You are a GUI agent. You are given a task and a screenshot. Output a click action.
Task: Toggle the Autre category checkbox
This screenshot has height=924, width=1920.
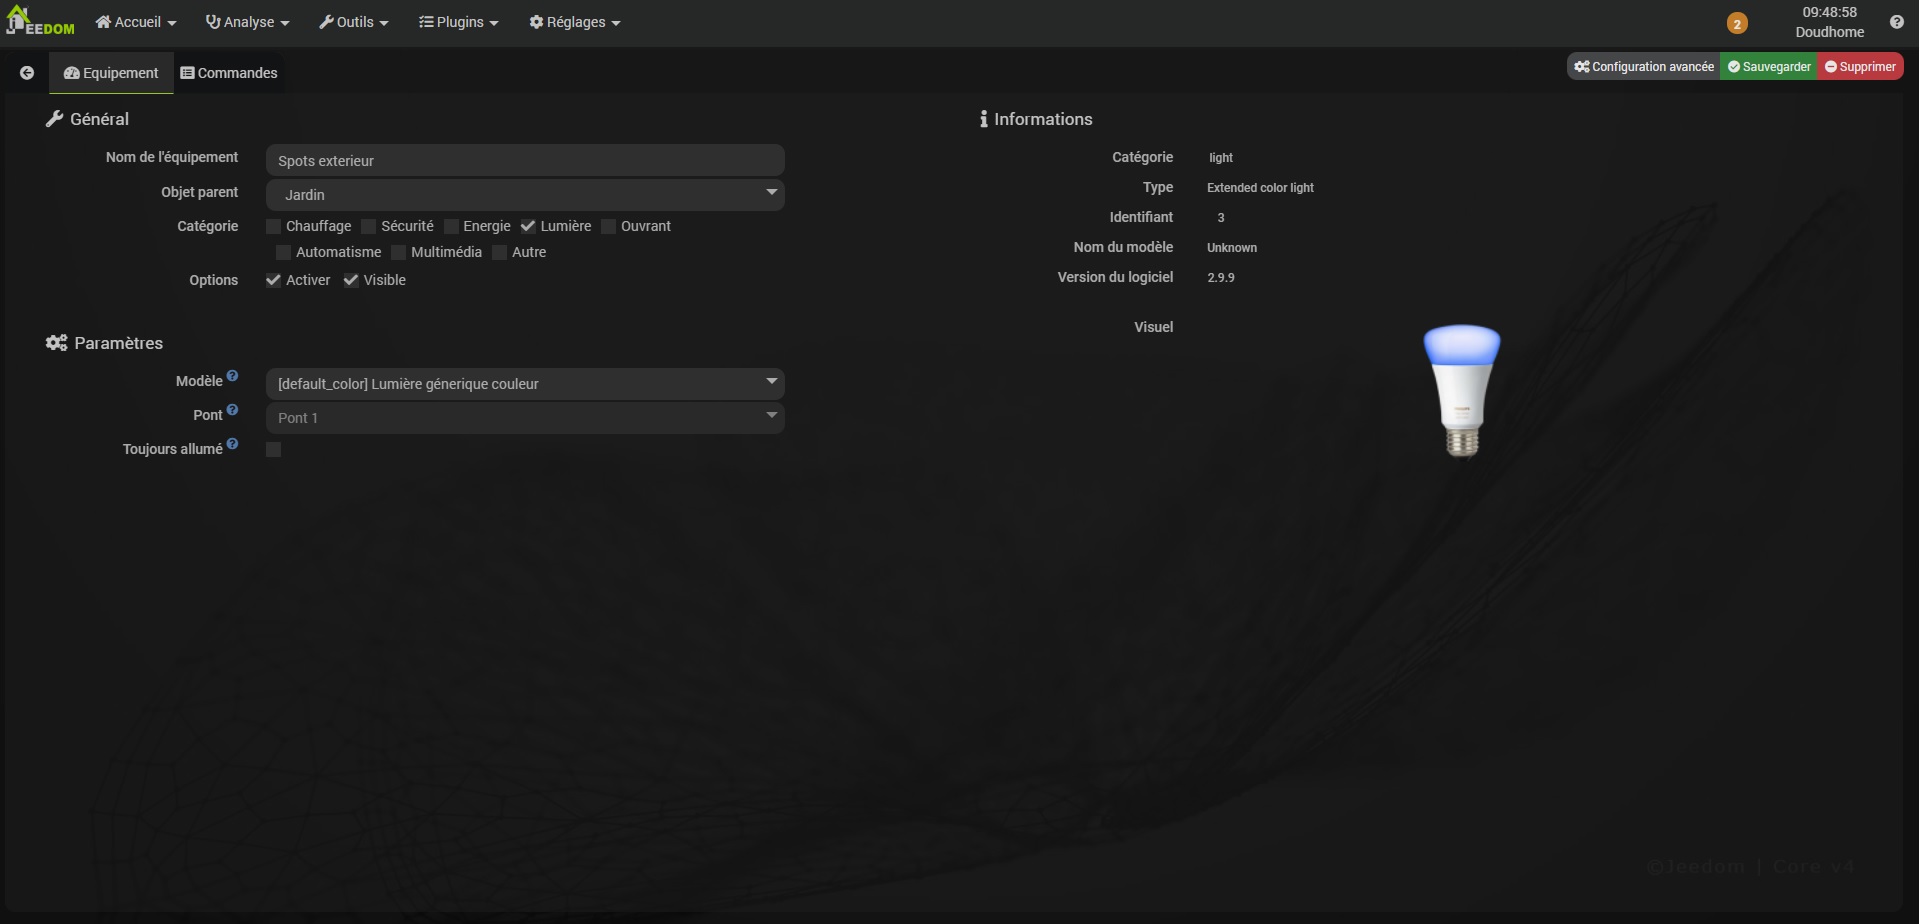(500, 252)
